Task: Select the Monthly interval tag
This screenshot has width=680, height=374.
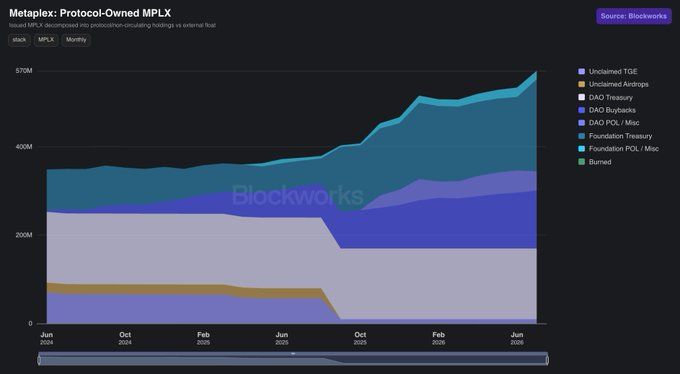Action: coord(76,40)
